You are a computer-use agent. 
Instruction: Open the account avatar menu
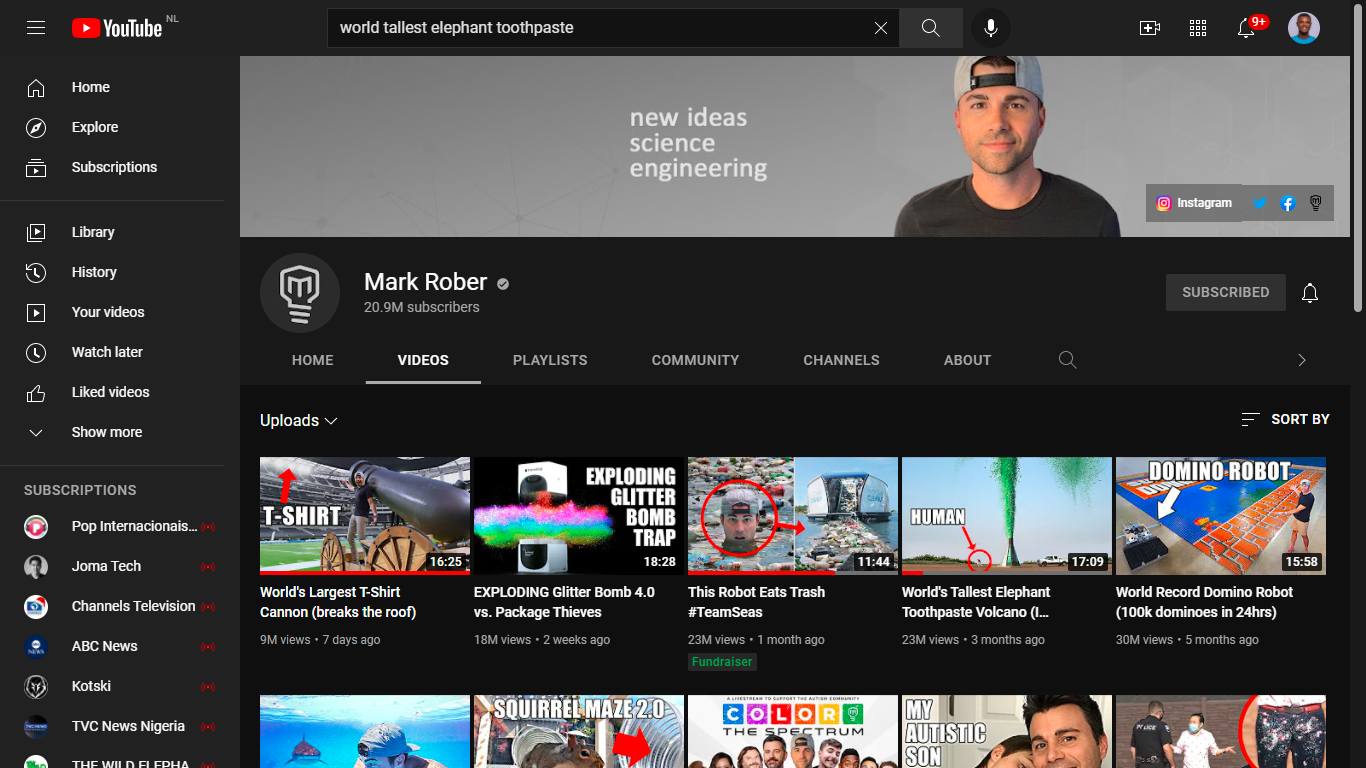click(x=1304, y=28)
